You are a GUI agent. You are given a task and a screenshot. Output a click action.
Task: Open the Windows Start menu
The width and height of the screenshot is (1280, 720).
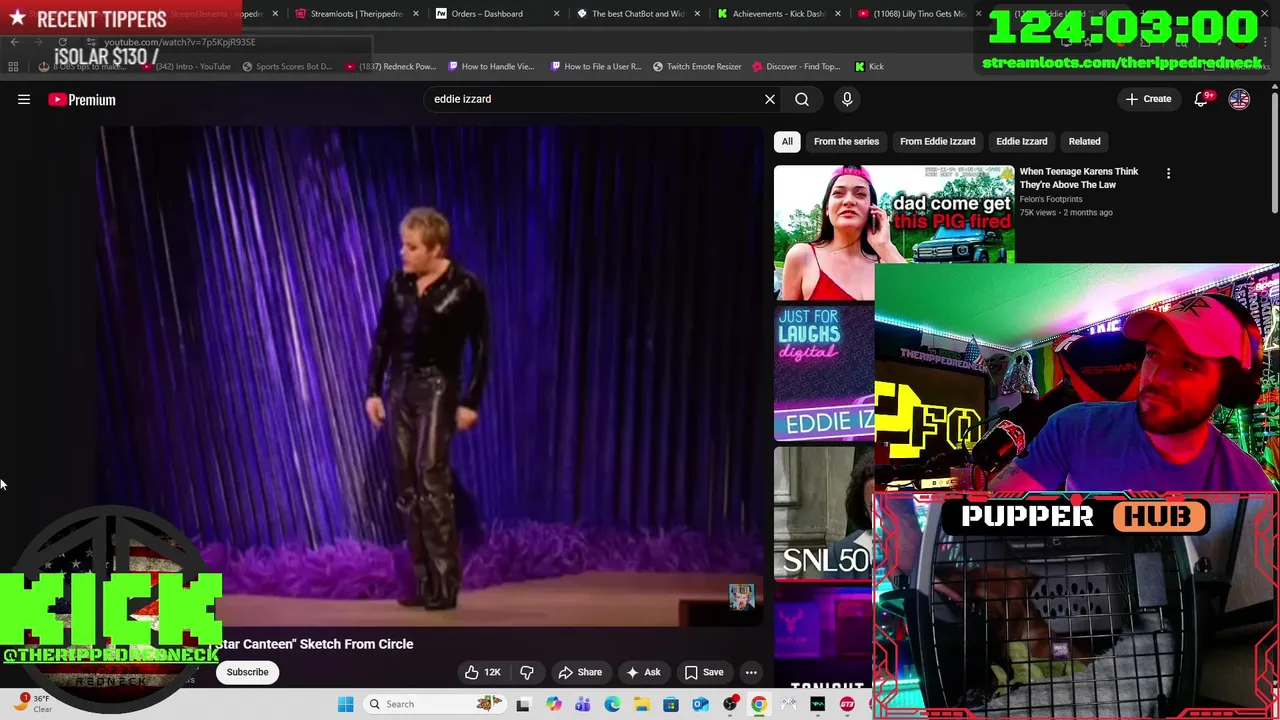pos(345,704)
